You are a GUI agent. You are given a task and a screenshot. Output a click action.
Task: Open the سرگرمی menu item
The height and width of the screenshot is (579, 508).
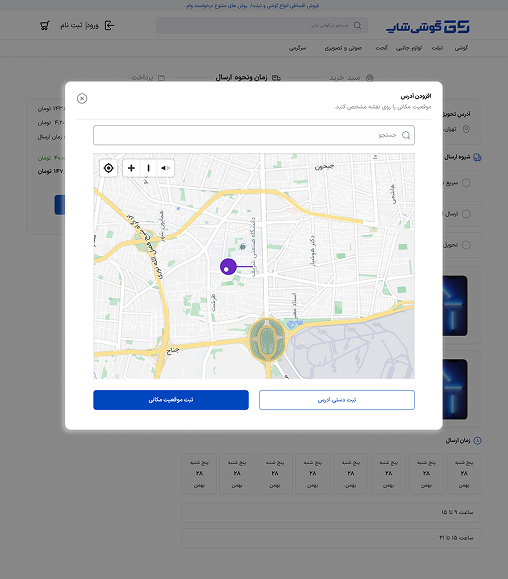297,48
